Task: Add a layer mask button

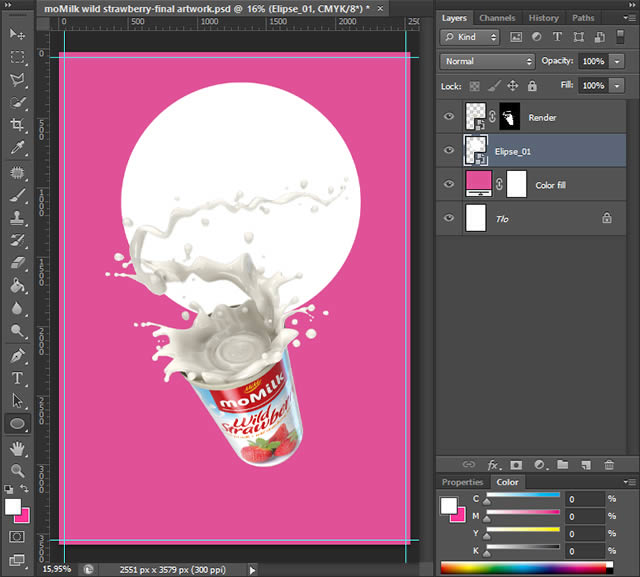Action: click(x=516, y=465)
